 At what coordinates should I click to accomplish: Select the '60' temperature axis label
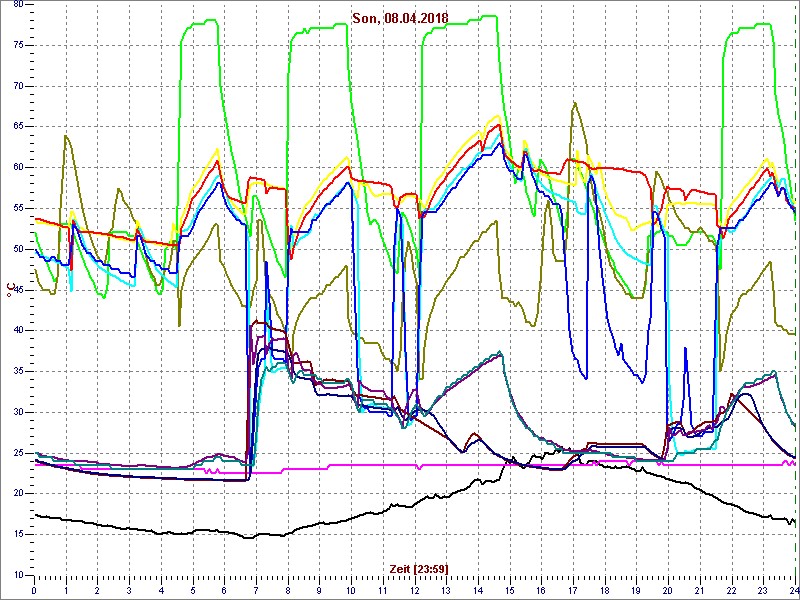click(17, 167)
